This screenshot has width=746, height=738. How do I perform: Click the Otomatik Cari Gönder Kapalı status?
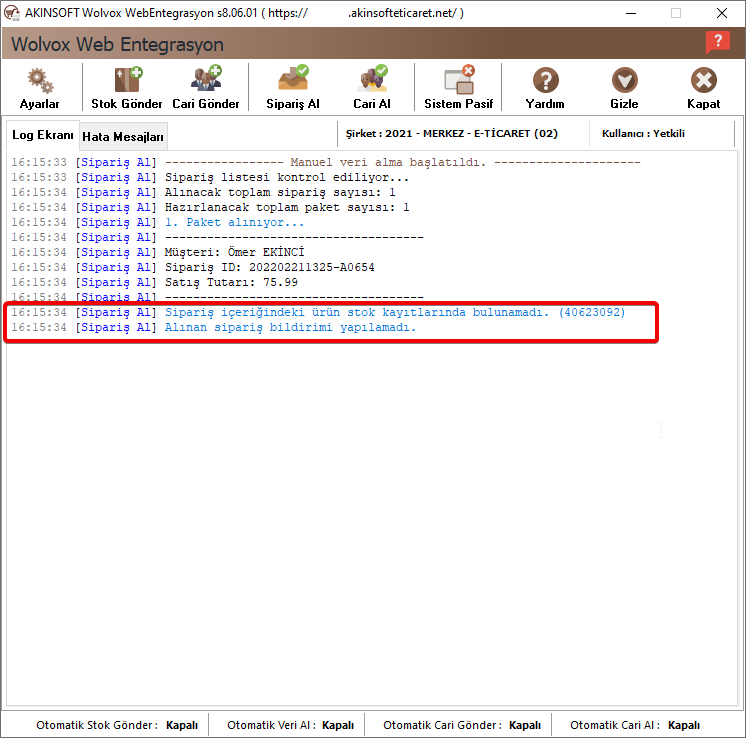point(462,725)
